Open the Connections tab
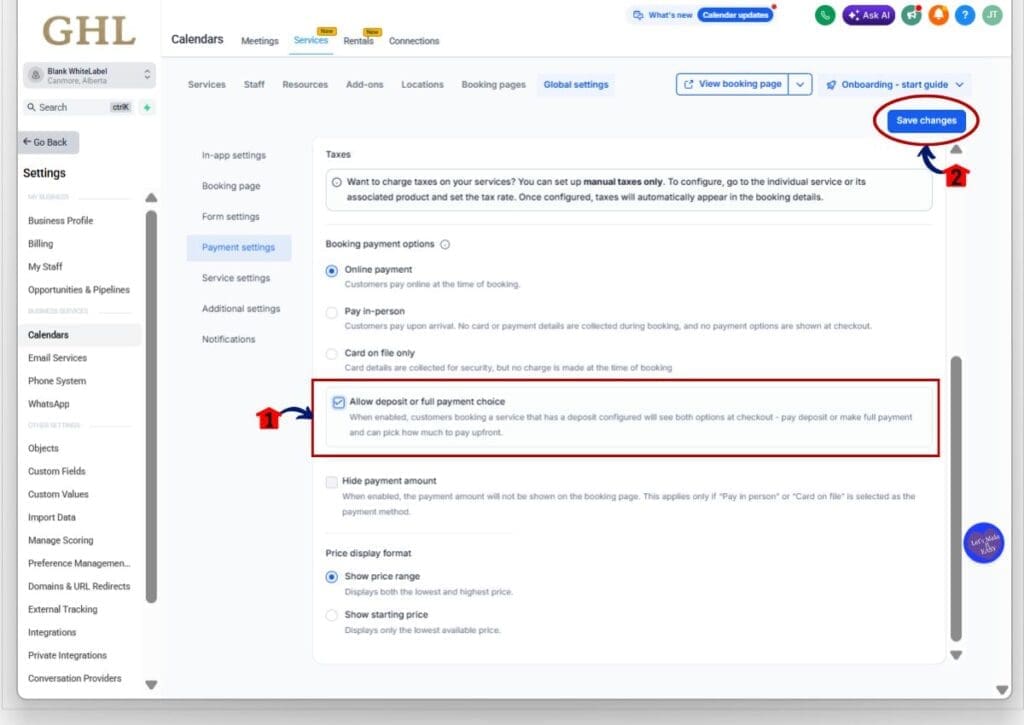This screenshot has width=1024, height=725. pos(414,41)
